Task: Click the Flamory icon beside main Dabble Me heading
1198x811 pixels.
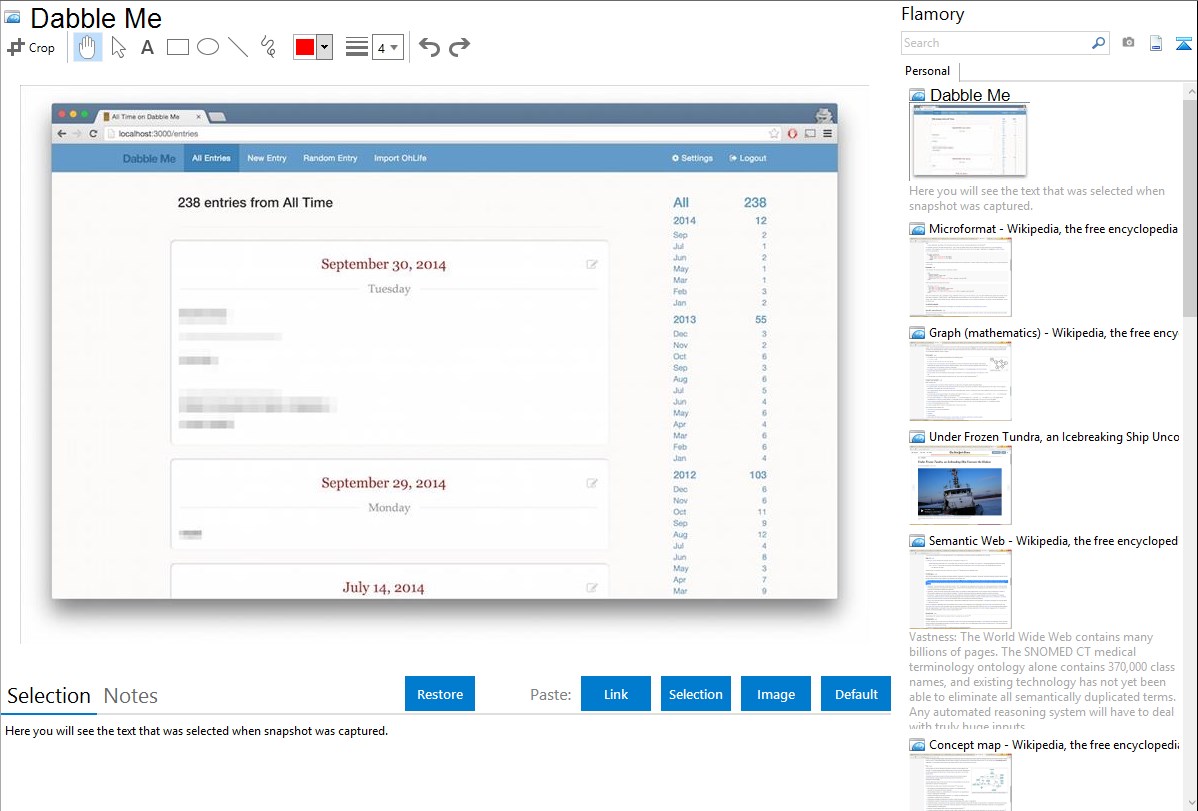Action: [x=12, y=18]
